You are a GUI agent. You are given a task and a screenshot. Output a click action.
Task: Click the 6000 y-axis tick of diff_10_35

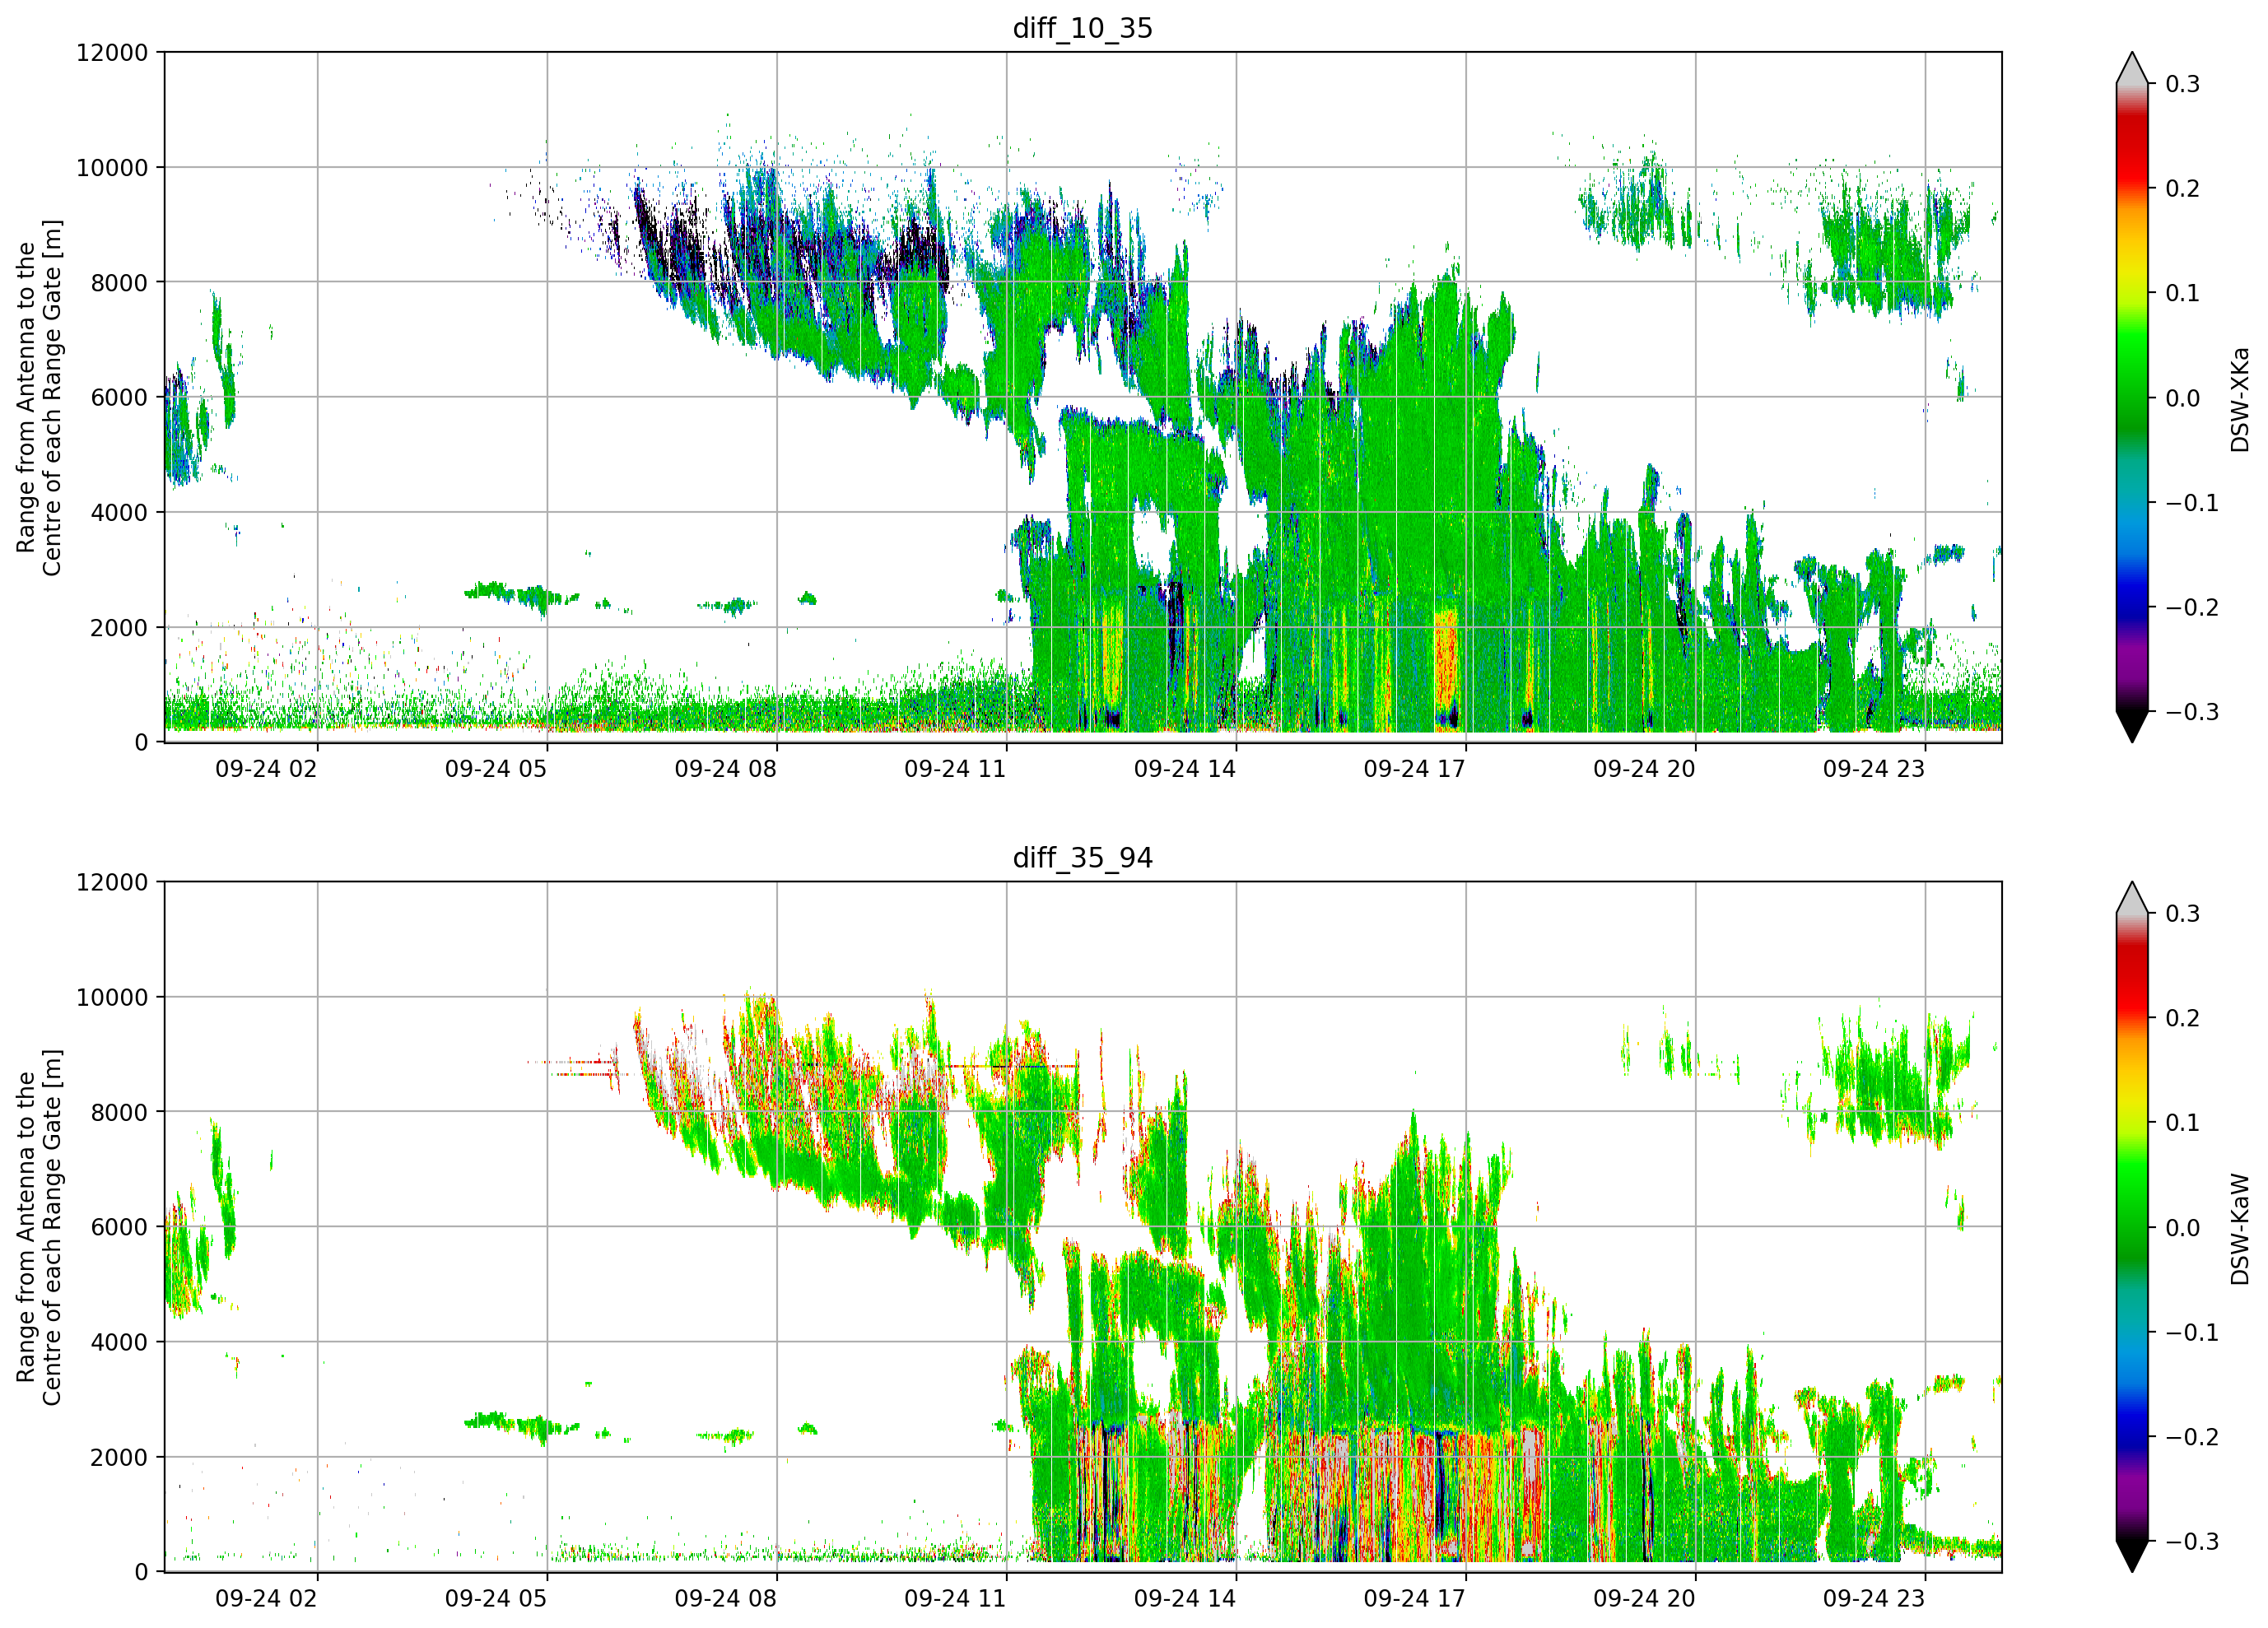pyautogui.click(x=119, y=398)
